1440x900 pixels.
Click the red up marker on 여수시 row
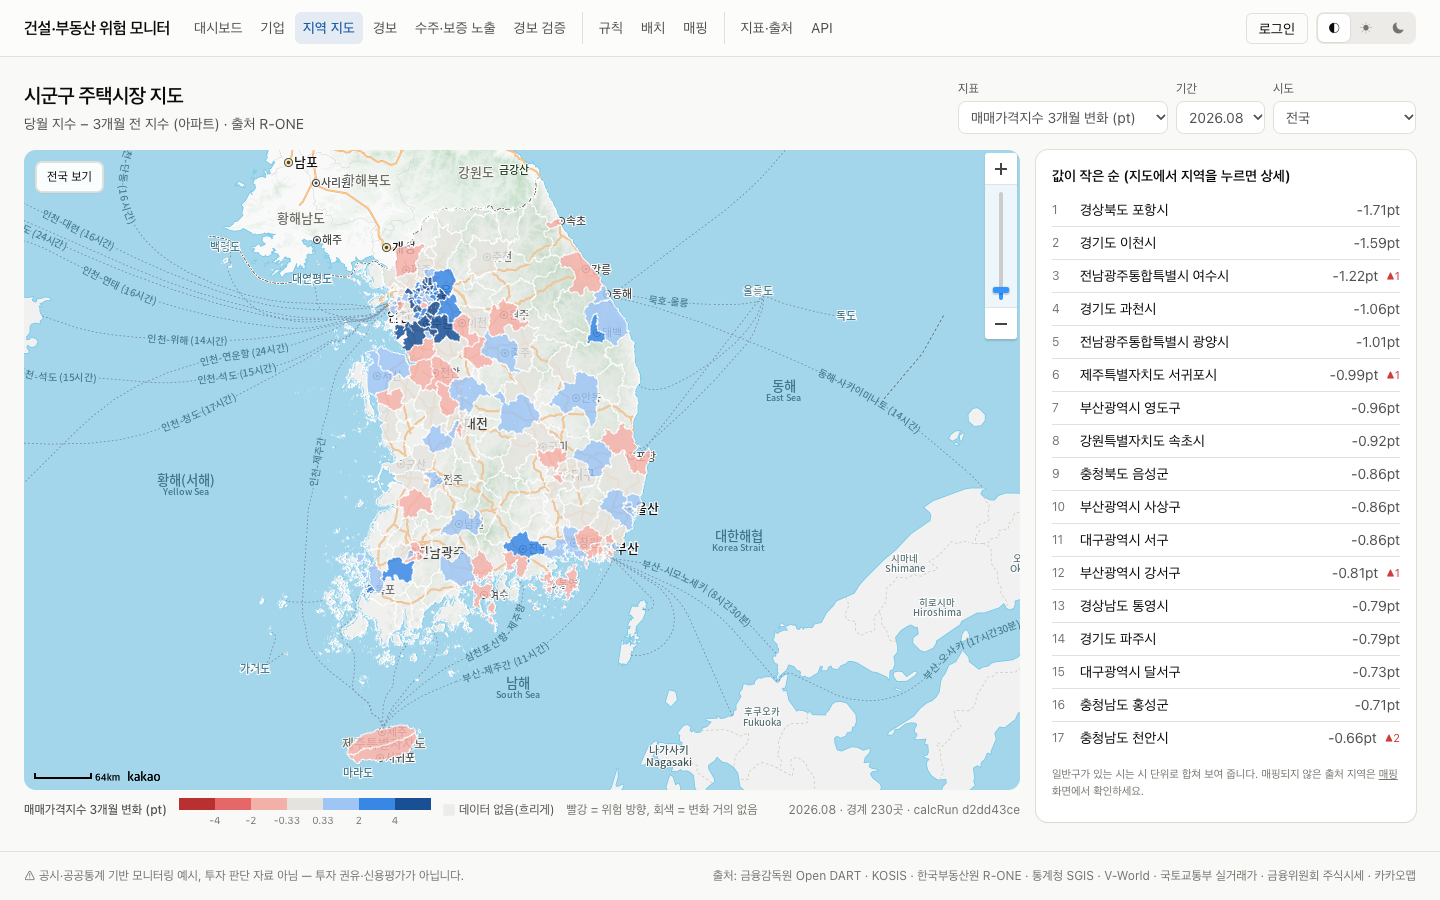tap(1393, 276)
